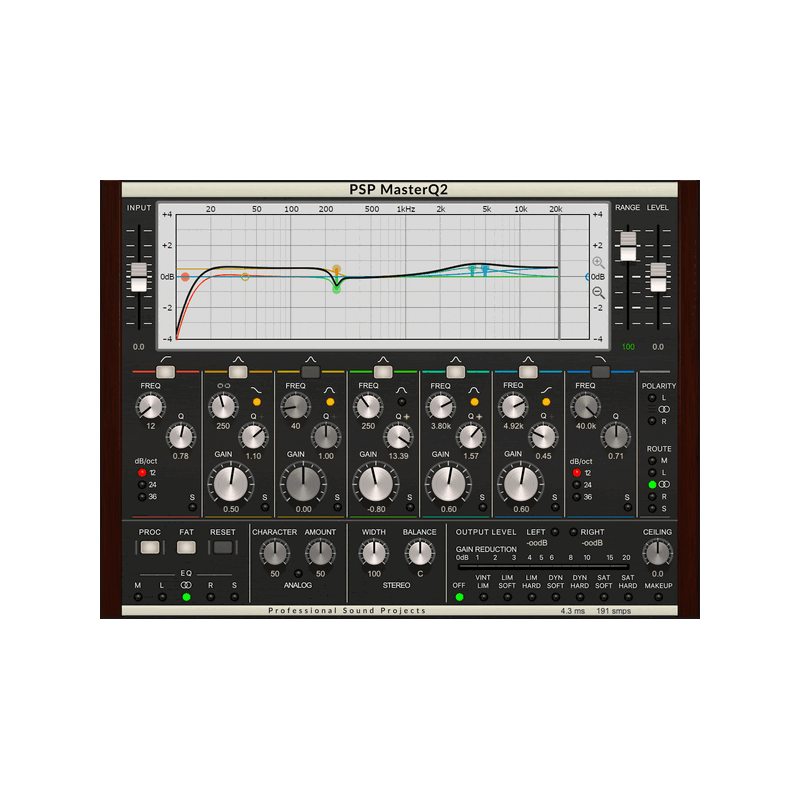Solo the red high-pass band with its S LED
Image resolution: width=800 pixels, height=800 pixels.
(192, 507)
